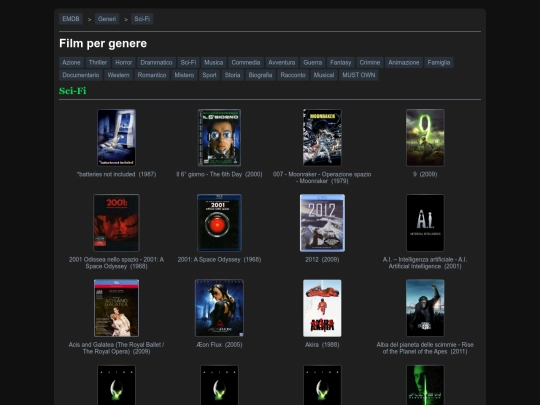
Task: Open 'Akira (1988)' title link
Action: tap(322, 344)
